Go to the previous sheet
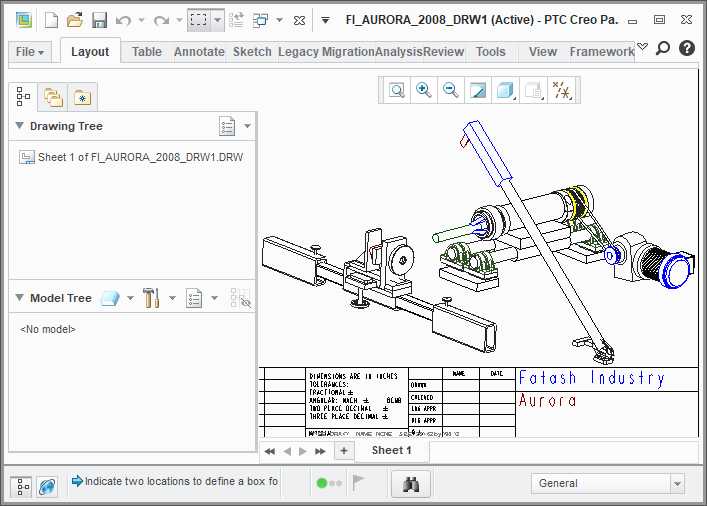Image resolution: width=707 pixels, height=506 pixels. click(287, 451)
